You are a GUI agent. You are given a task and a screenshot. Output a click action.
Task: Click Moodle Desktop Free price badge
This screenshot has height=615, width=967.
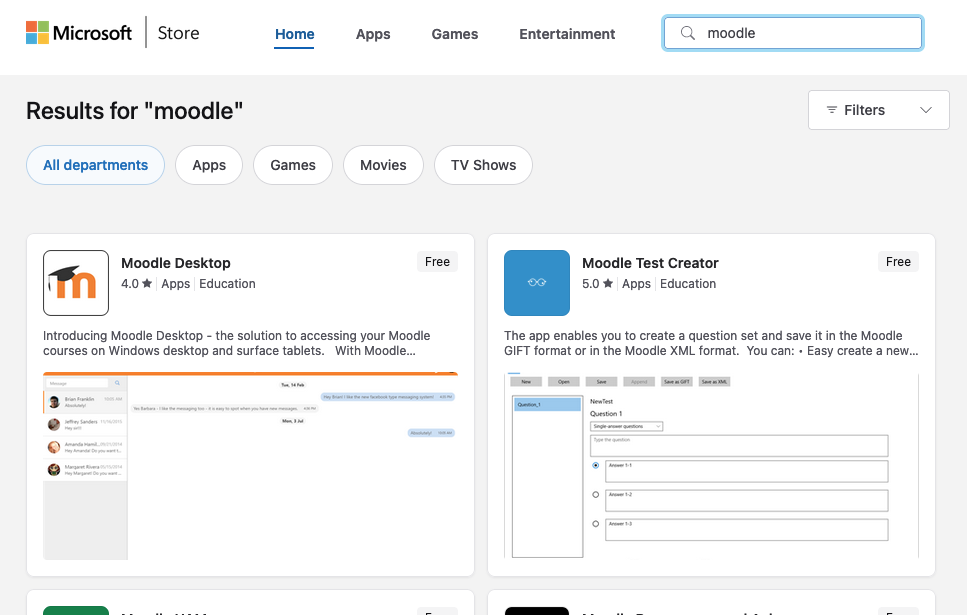437,262
